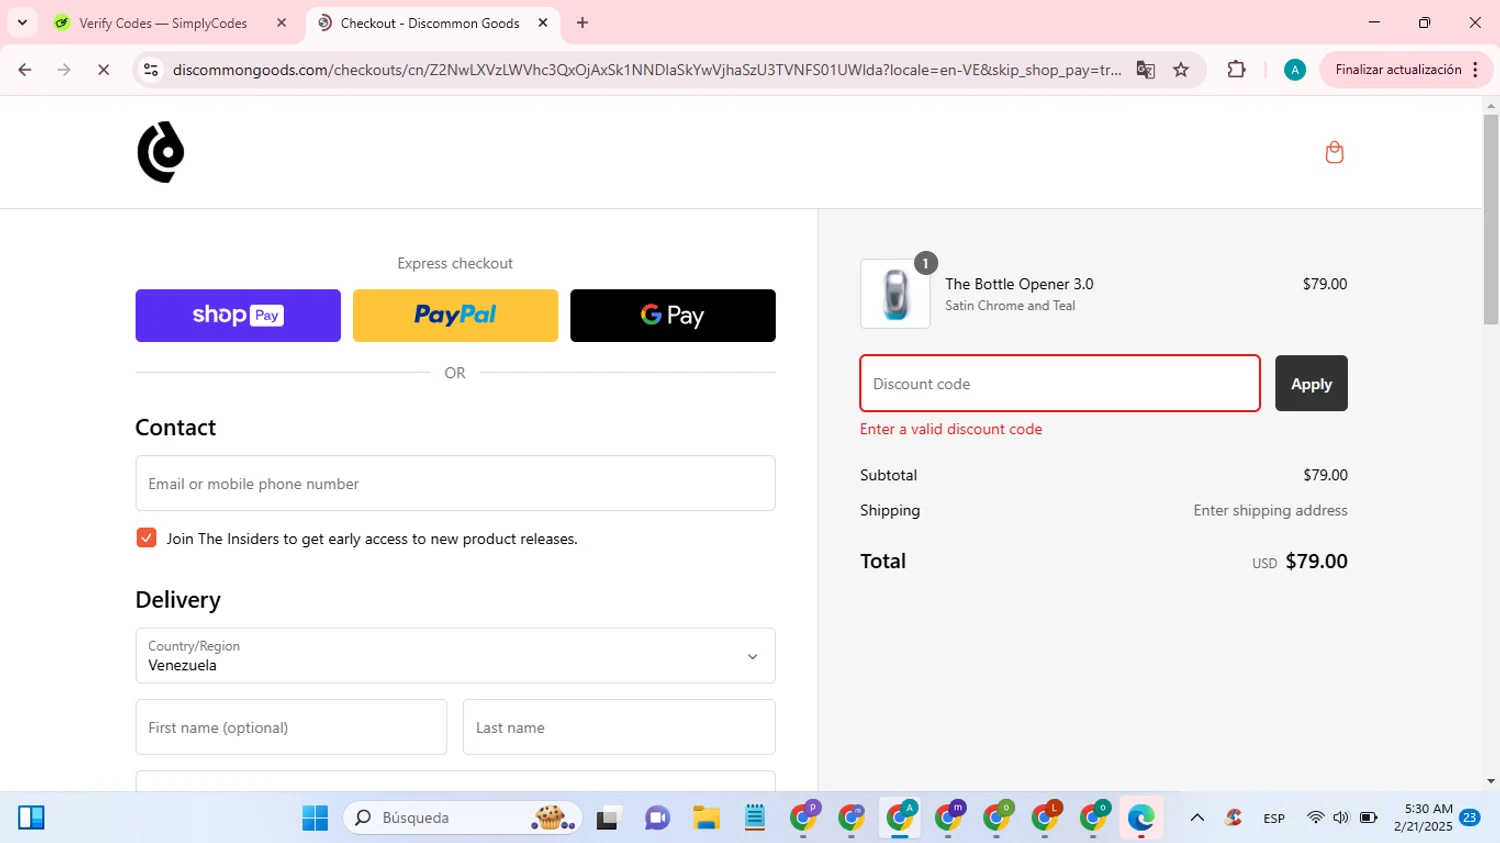
Task: Open the tab search dropdown arrow
Action: pyautogui.click(x=22, y=23)
